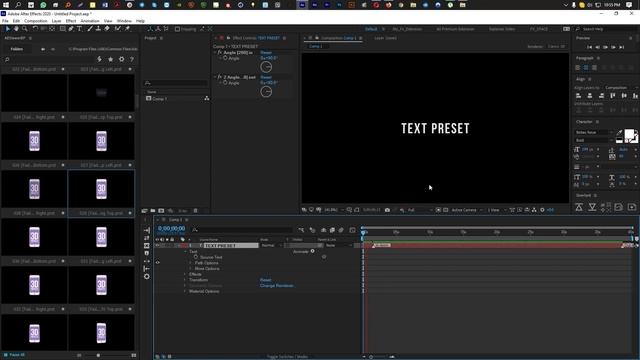Select the Hand tool
The width and height of the screenshot is (640, 360).
16,29
